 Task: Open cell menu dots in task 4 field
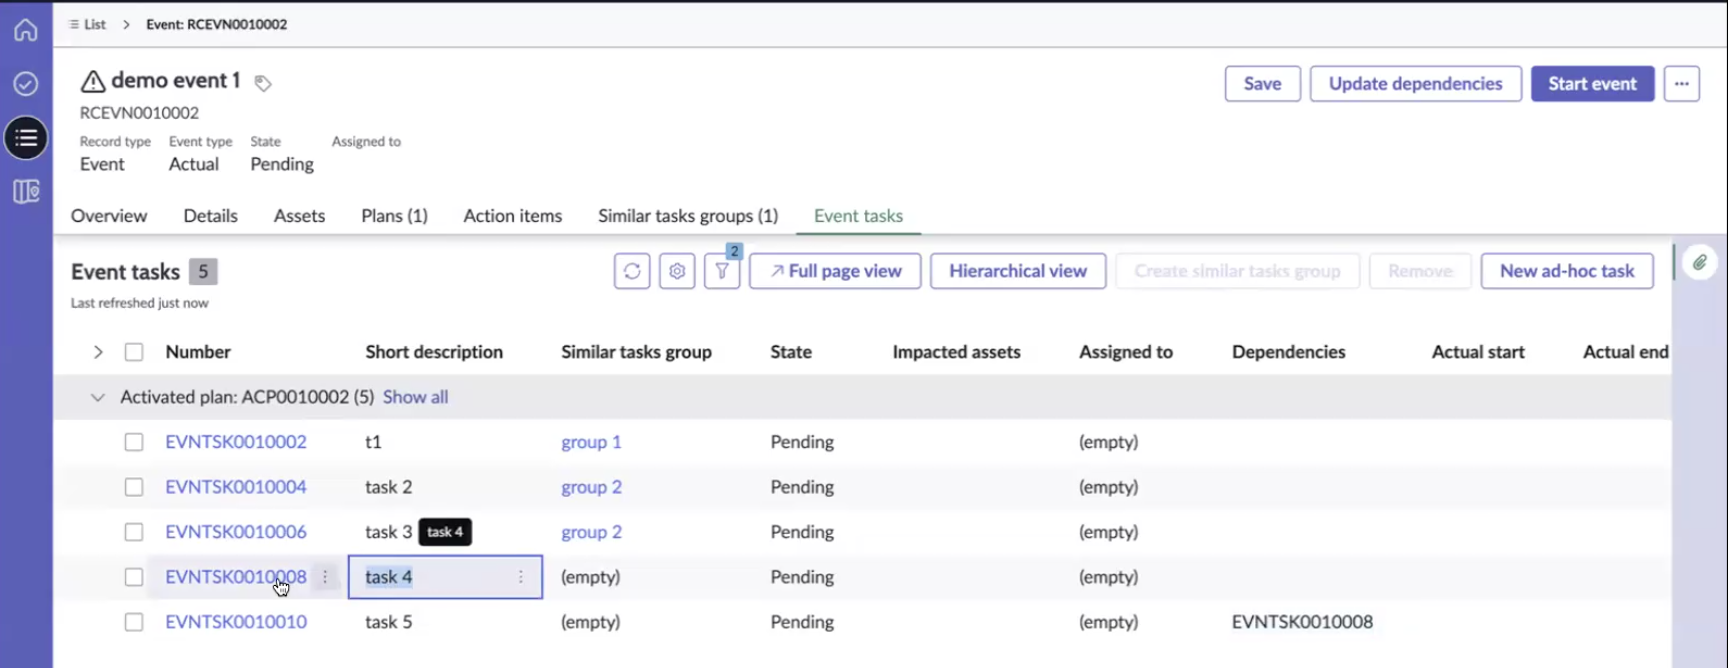(x=521, y=577)
